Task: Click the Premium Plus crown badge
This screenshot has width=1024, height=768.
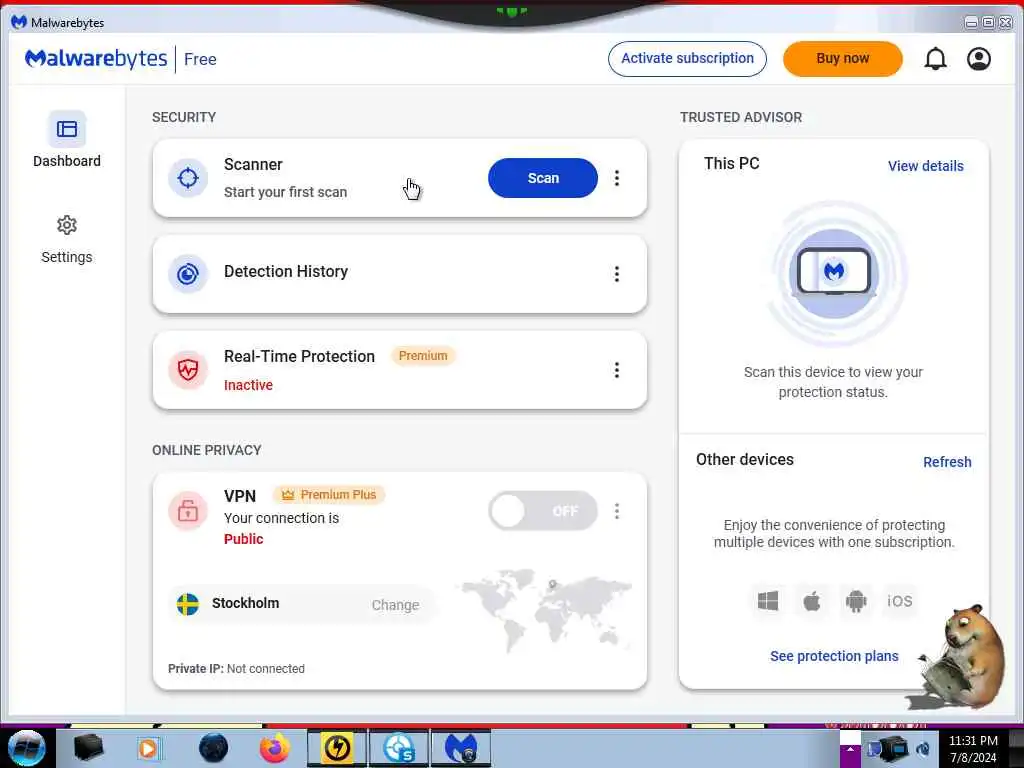Action: pos(329,495)
